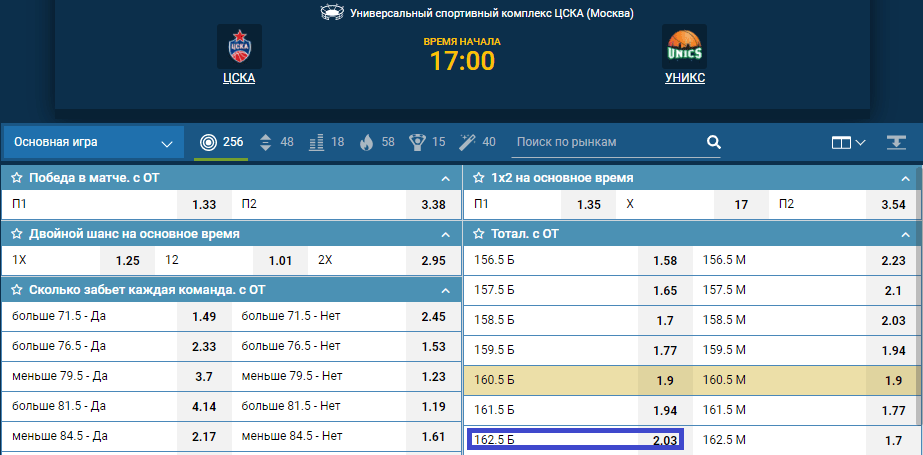The width and height of the screenshot is (923, 455).
Task: Select the highlighted 160.5 Б odds 1.9
Action: (665, 381)
